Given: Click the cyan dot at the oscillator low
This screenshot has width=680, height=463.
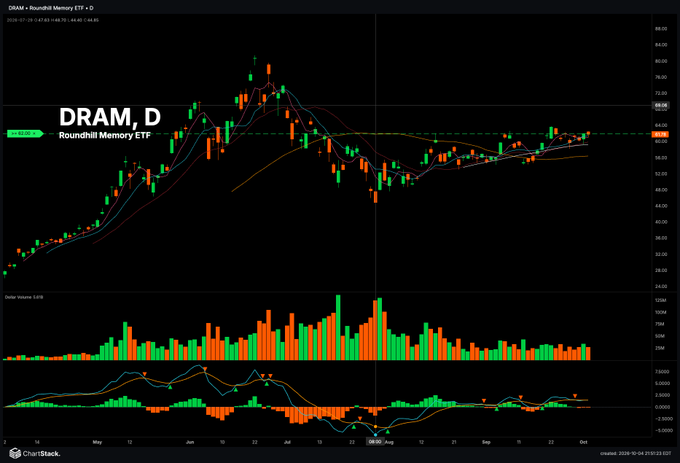Looking at the screenshot, I should tap(376, 434).
